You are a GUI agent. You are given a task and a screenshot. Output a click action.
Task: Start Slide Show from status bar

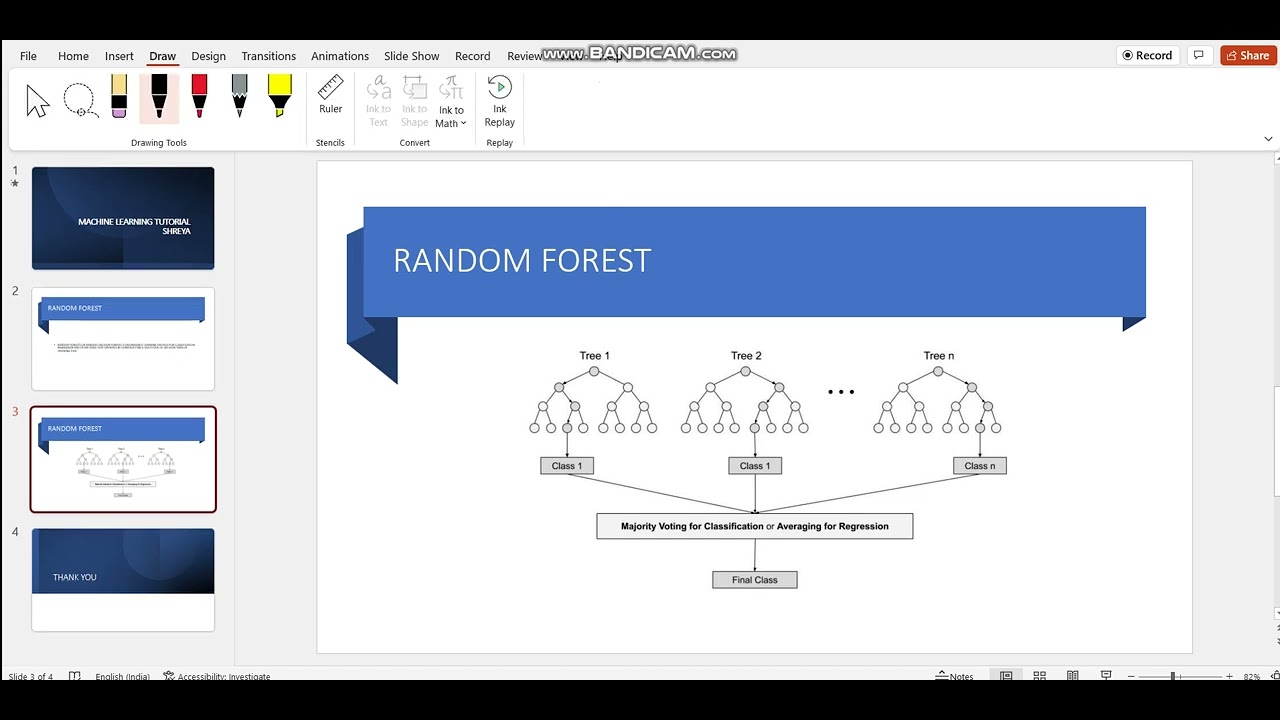click(x=1105, y=676)
